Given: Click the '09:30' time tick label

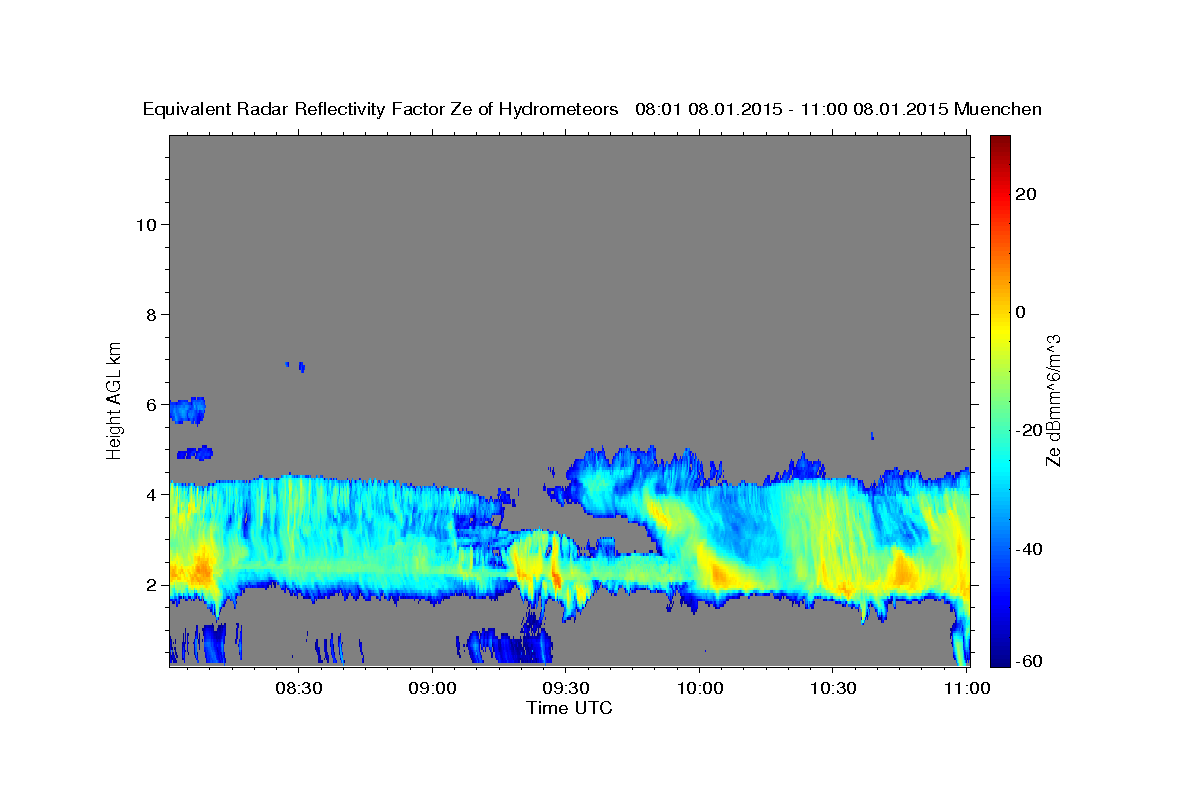Looking at the screenshot, I should (565, 688).
